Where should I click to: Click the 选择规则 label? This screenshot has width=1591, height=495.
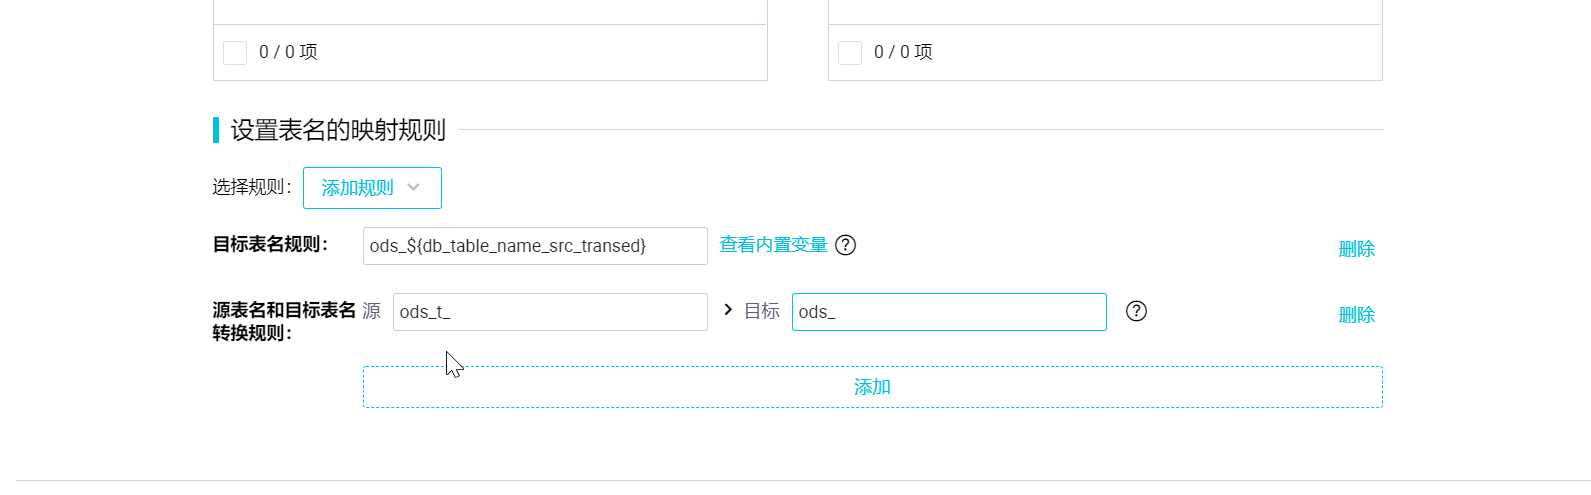251,188
